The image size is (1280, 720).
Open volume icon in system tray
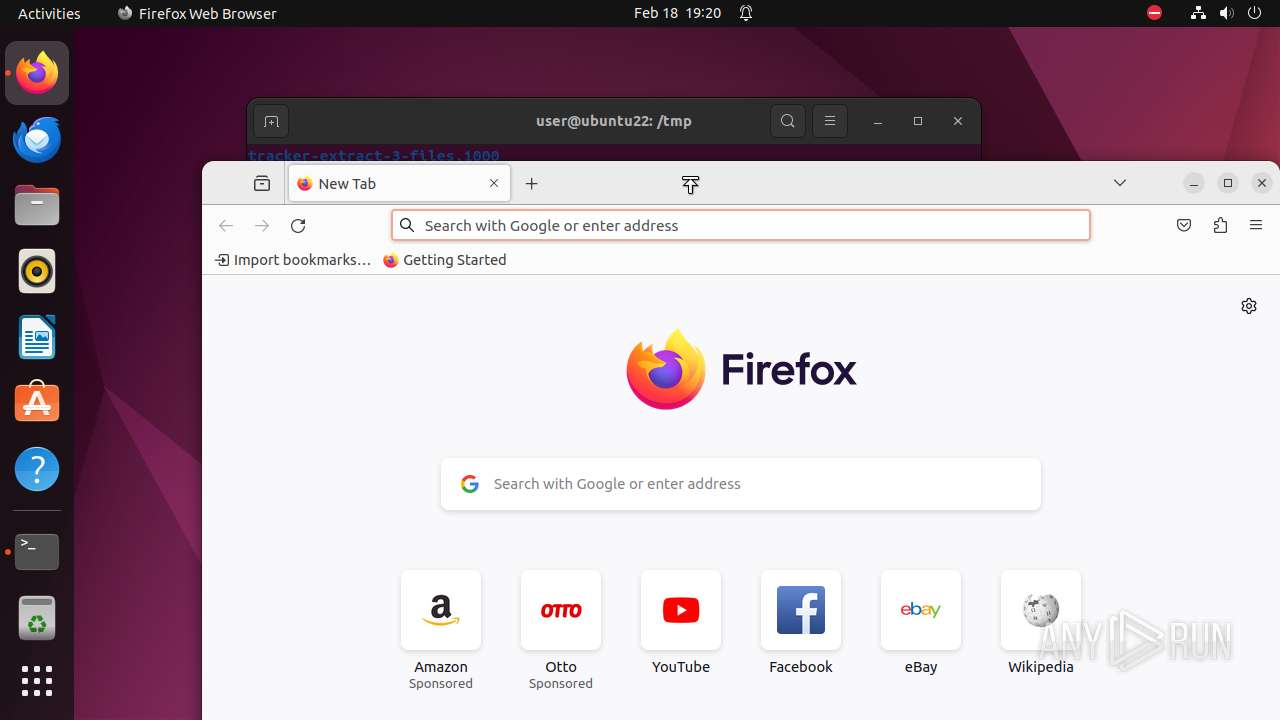pos(1226,13)
